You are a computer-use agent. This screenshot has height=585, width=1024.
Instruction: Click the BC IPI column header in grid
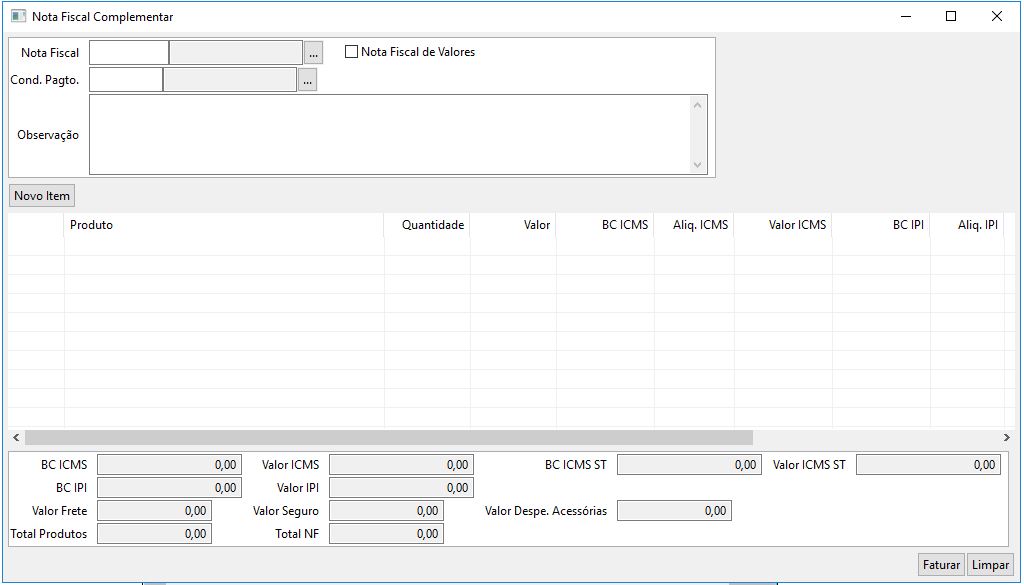point(881,225)
